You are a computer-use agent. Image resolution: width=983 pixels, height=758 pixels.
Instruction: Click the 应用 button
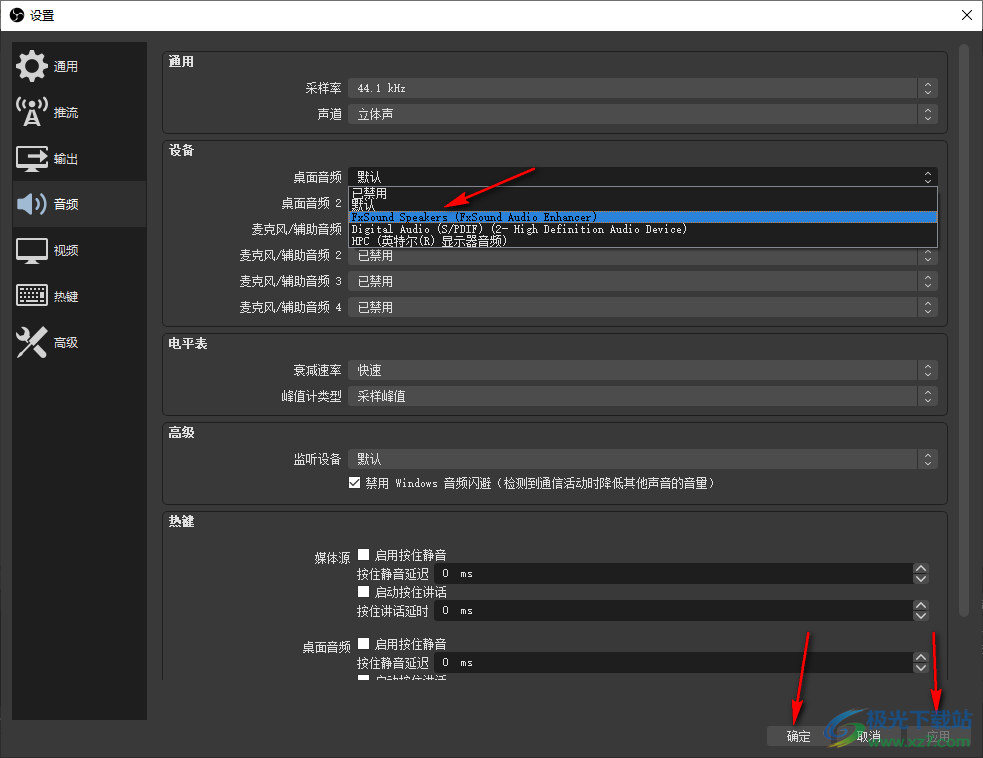point(938,736)
